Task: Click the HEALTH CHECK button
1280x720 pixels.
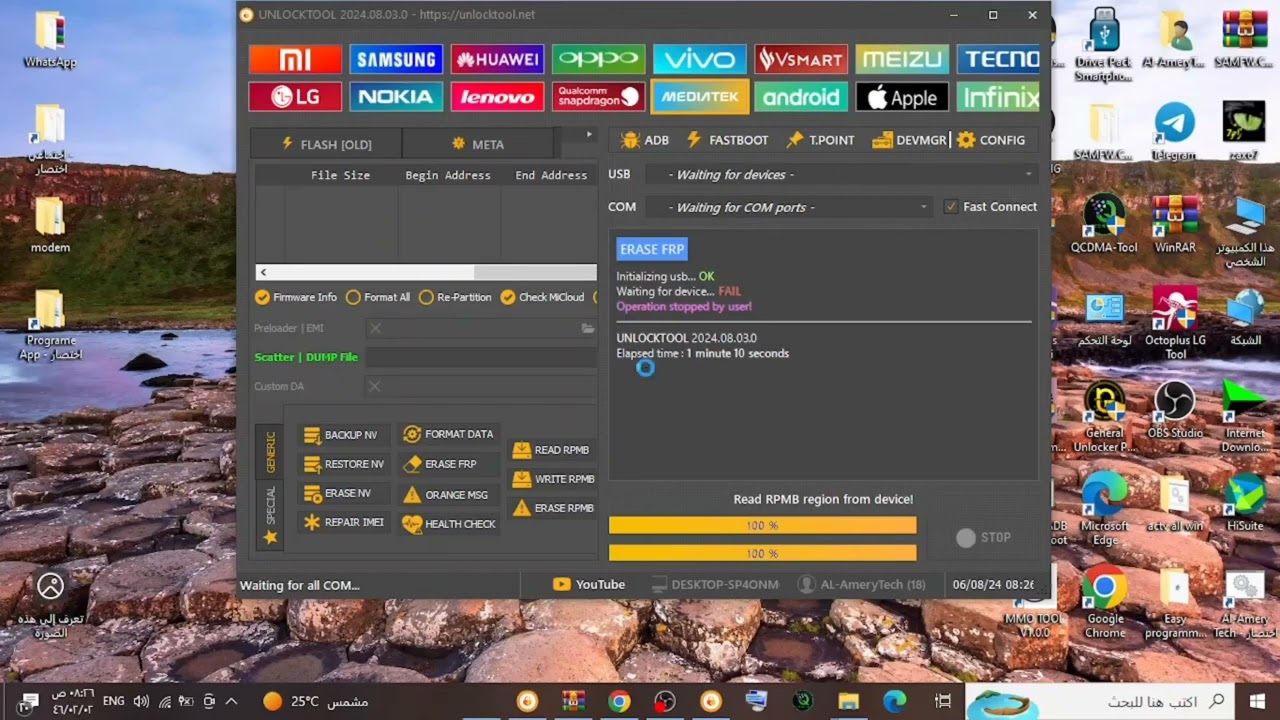Action: coord(449,523)
